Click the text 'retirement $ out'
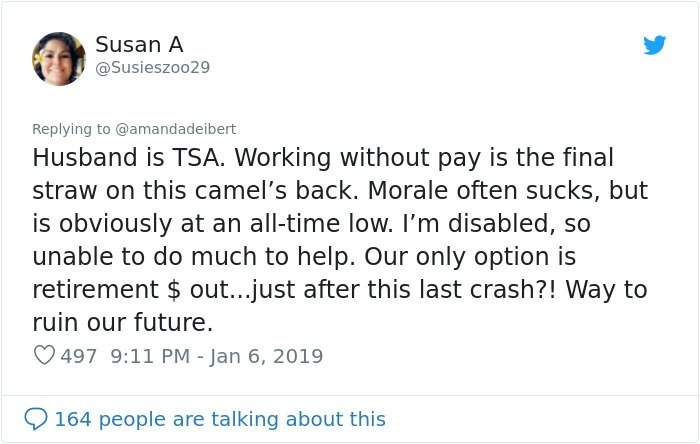This screenshot has width=700, height=444. tap(131, 289)
